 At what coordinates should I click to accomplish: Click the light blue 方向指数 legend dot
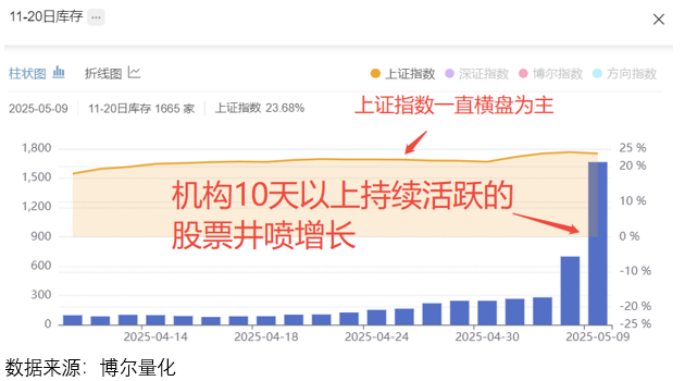click(597, 73)
